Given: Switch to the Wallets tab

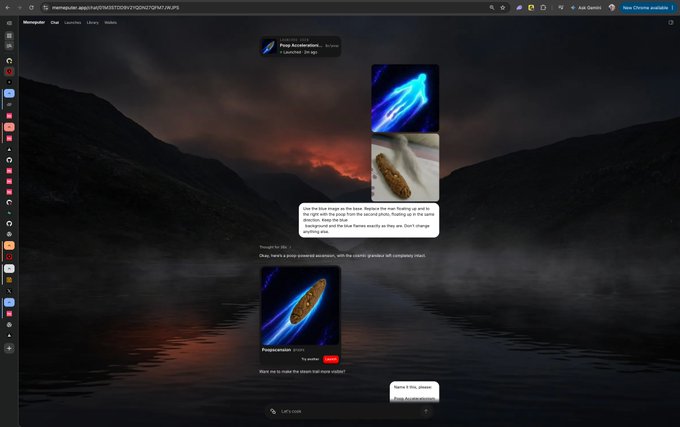Looking at the screenshot, I should (x=111, y=23).
